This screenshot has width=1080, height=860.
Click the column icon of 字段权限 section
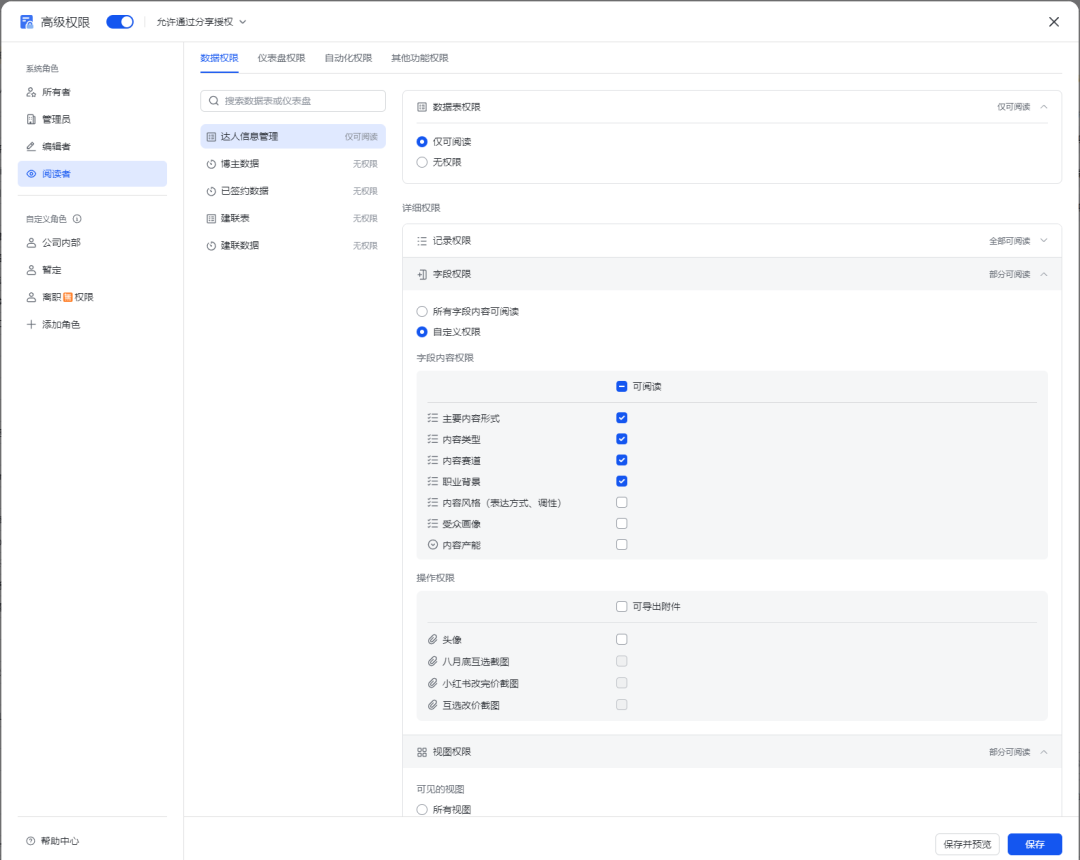422,274
